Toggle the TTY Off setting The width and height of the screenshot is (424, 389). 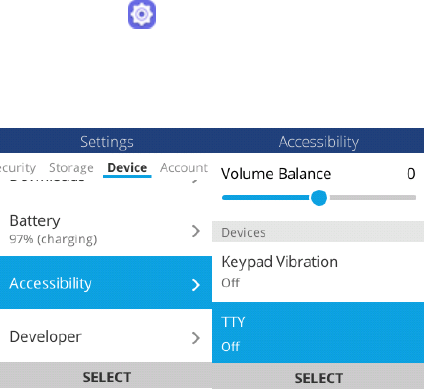318,332
